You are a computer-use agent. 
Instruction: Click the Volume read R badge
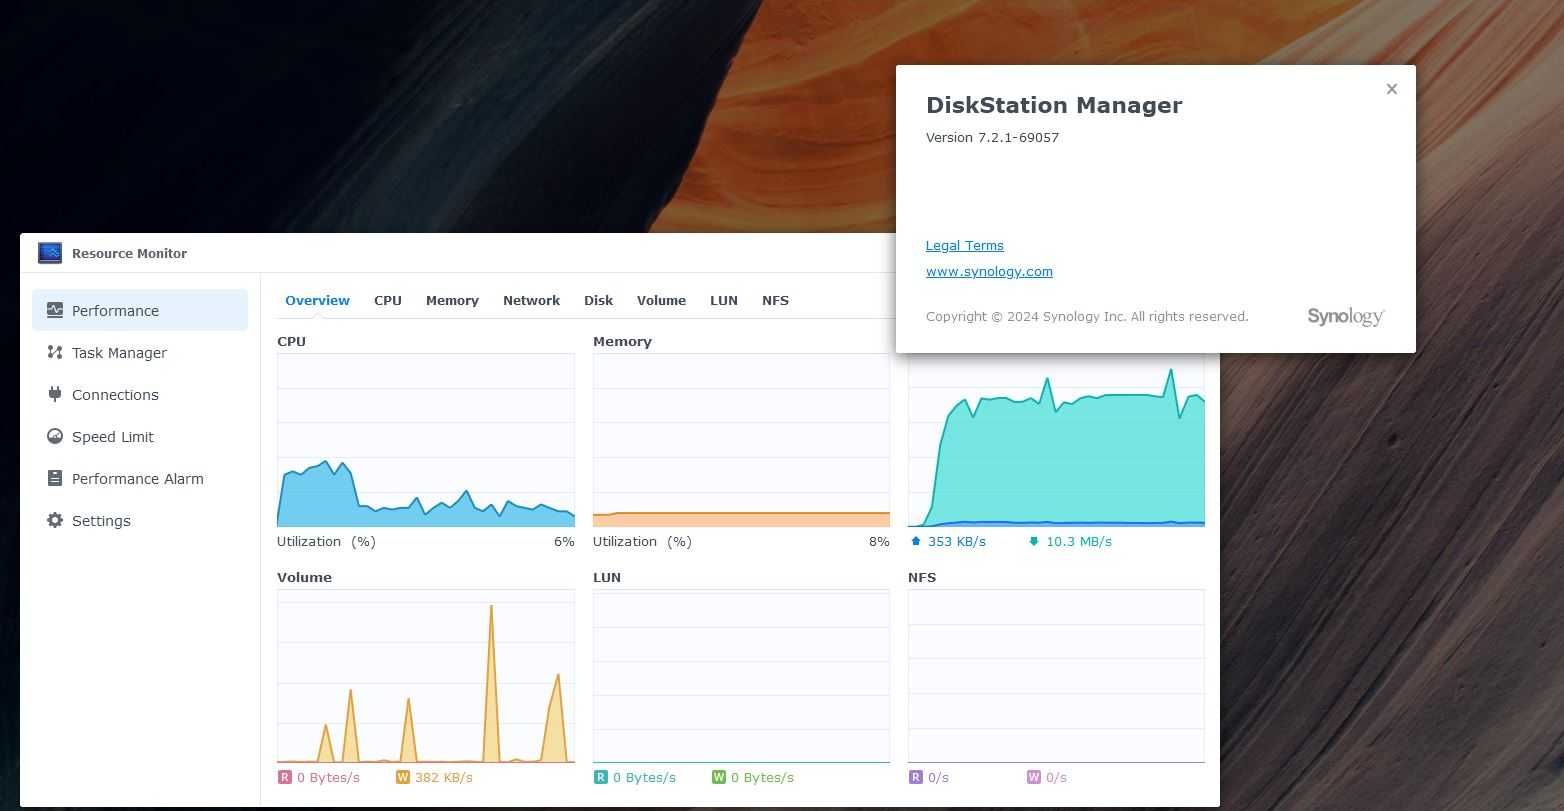point(284,777)
